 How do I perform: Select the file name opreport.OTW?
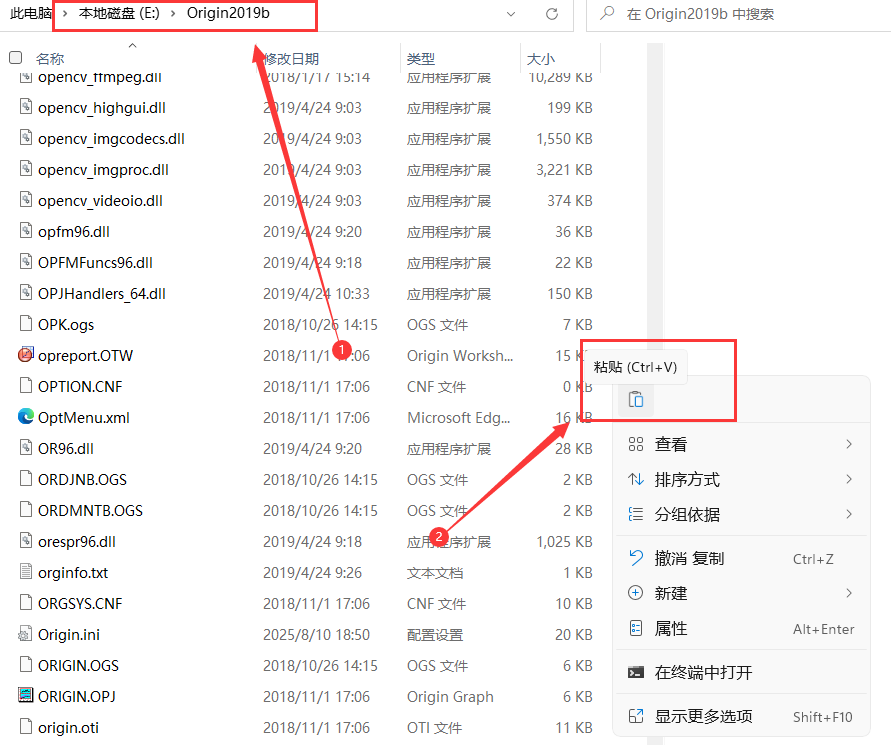85,356
